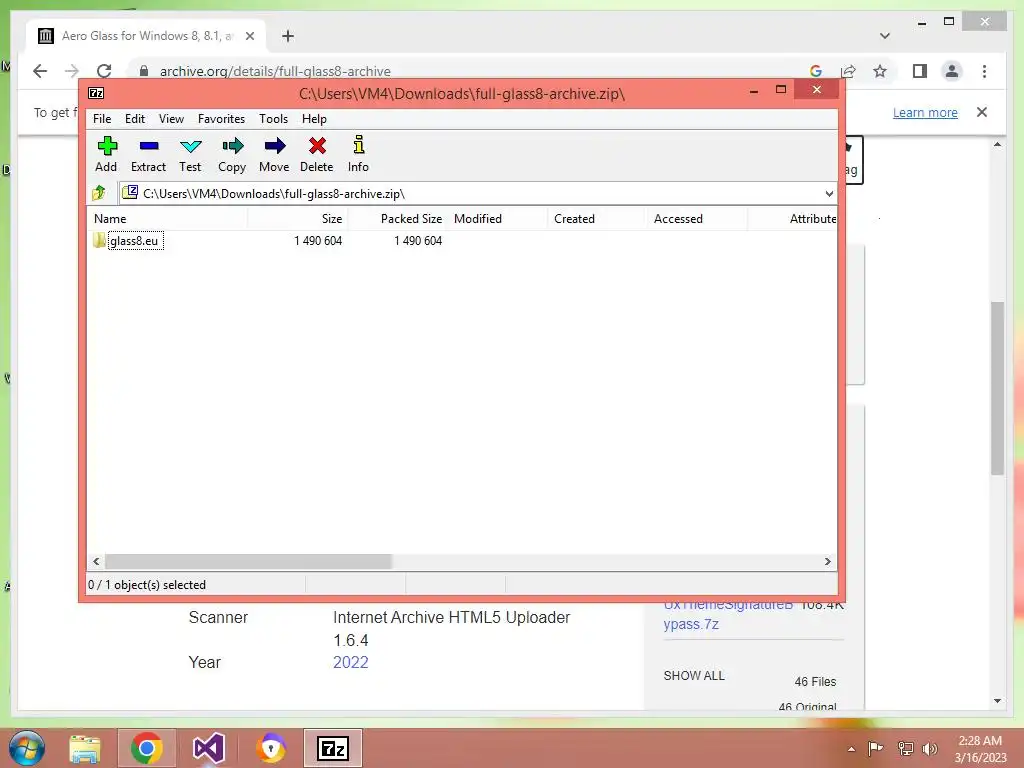Viewport: 1024px width, 768px height.
Task: Reload the Chrome page
Action: point(104,71)
